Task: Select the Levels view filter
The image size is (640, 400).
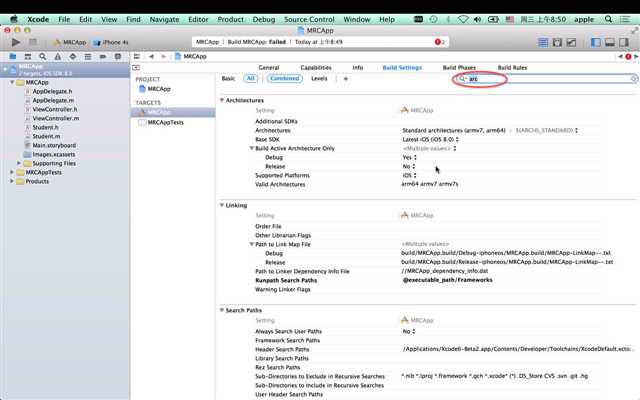Action: click(x=319, y=78)
